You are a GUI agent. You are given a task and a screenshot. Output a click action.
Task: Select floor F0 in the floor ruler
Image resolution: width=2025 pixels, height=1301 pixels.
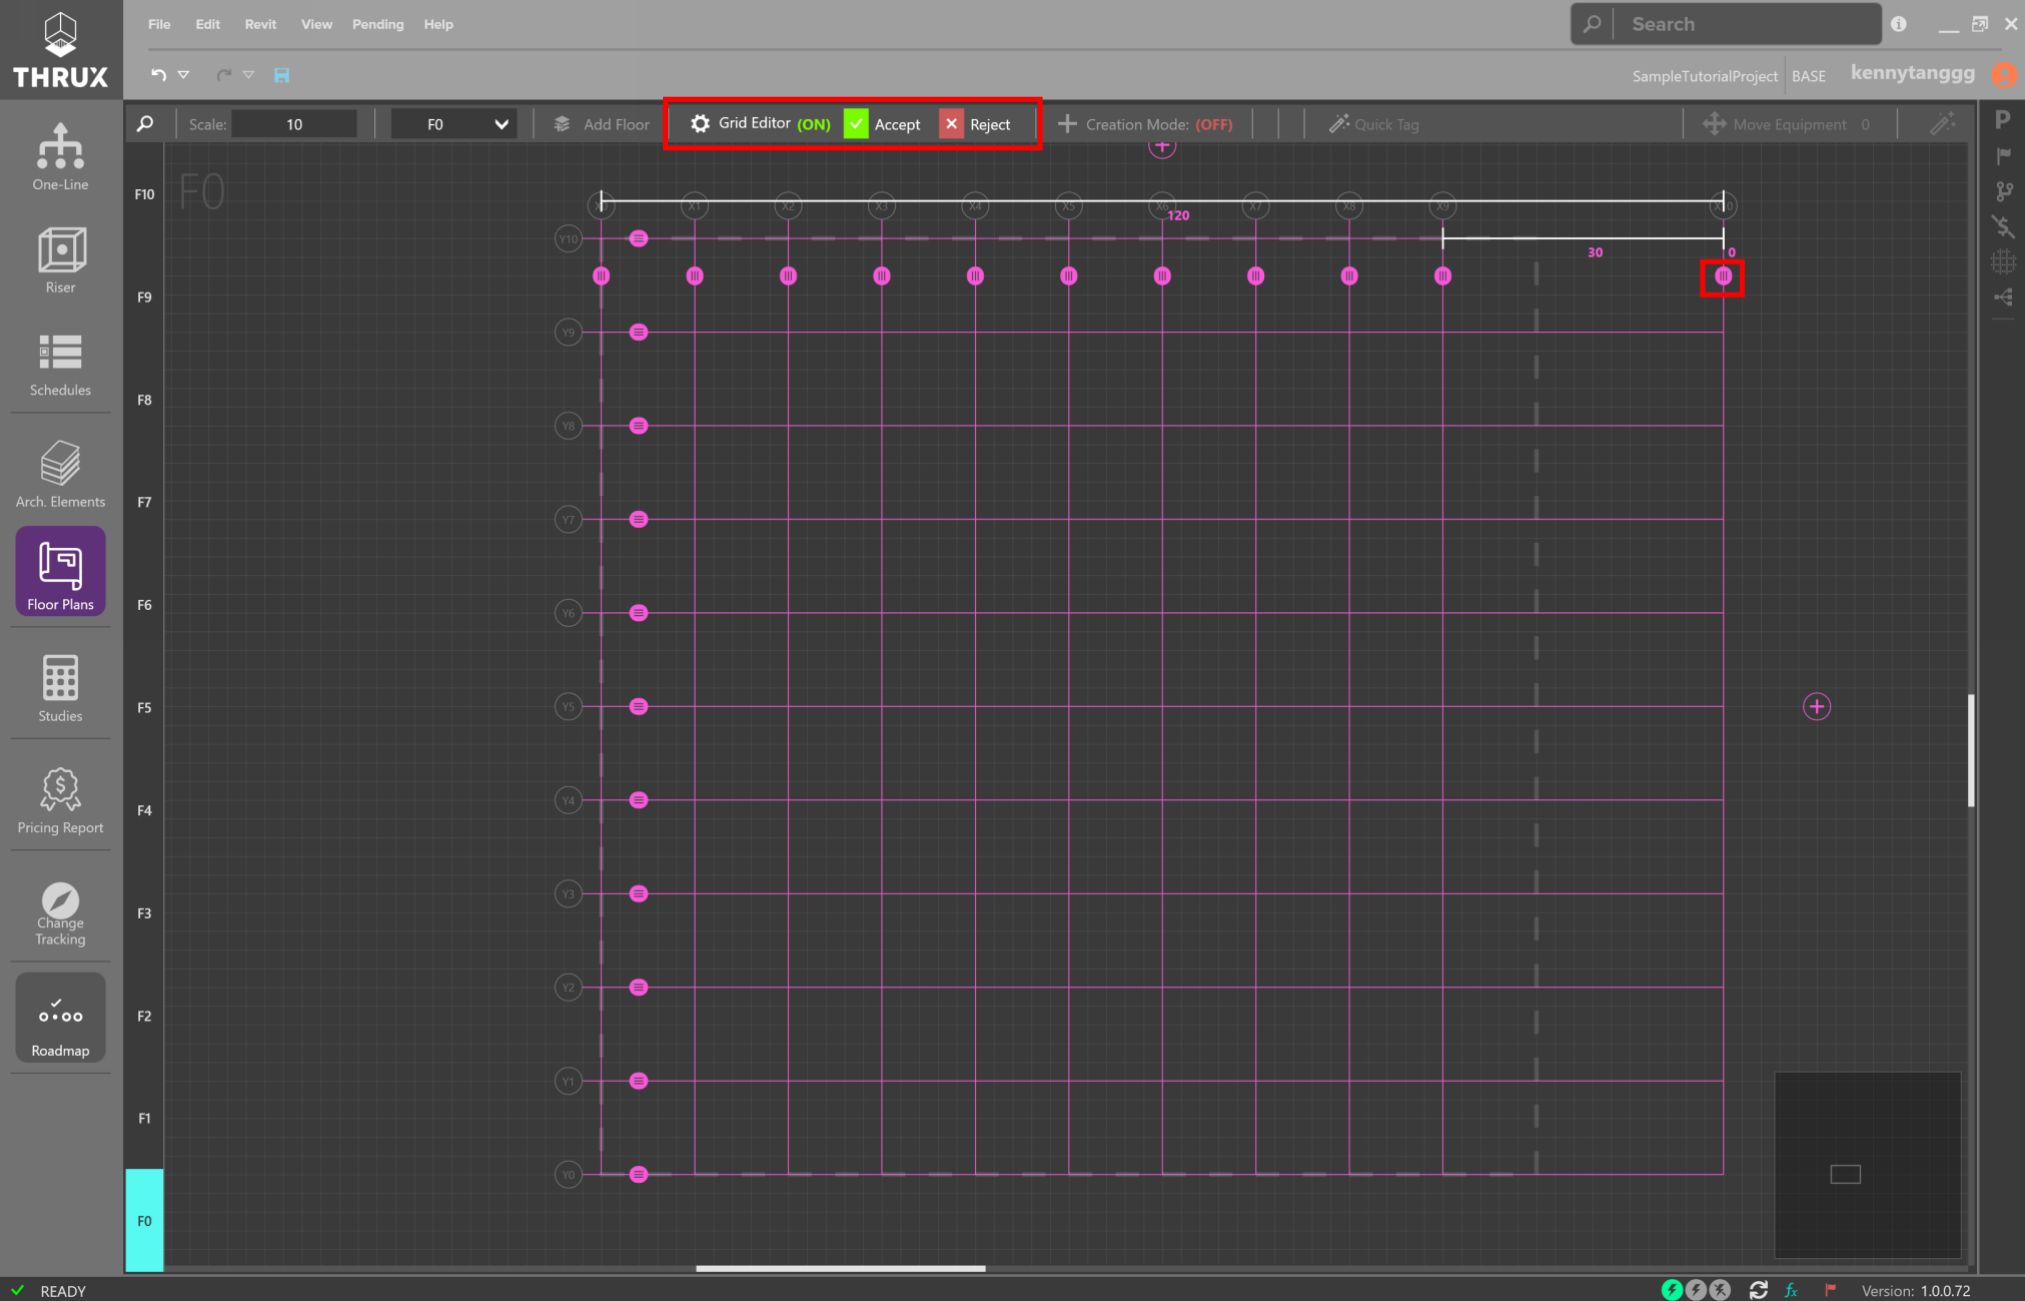click(x=144, y=1221)
